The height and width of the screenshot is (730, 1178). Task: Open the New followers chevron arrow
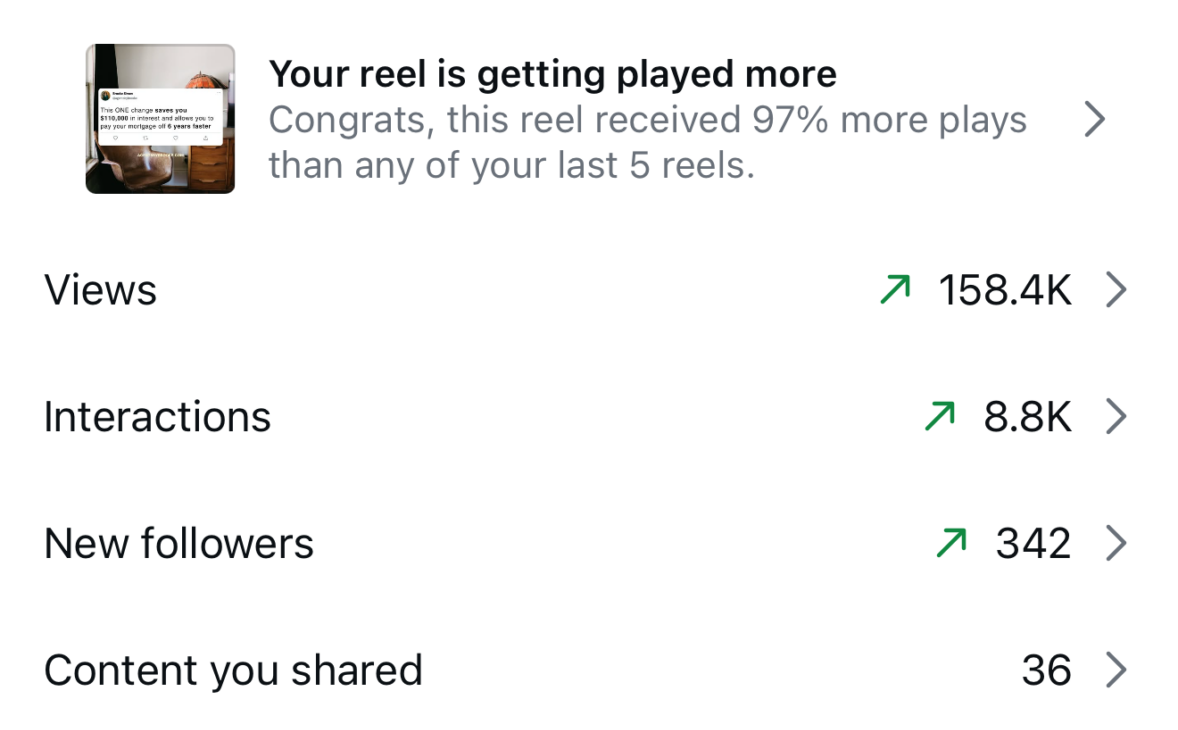pos(1116,544)
